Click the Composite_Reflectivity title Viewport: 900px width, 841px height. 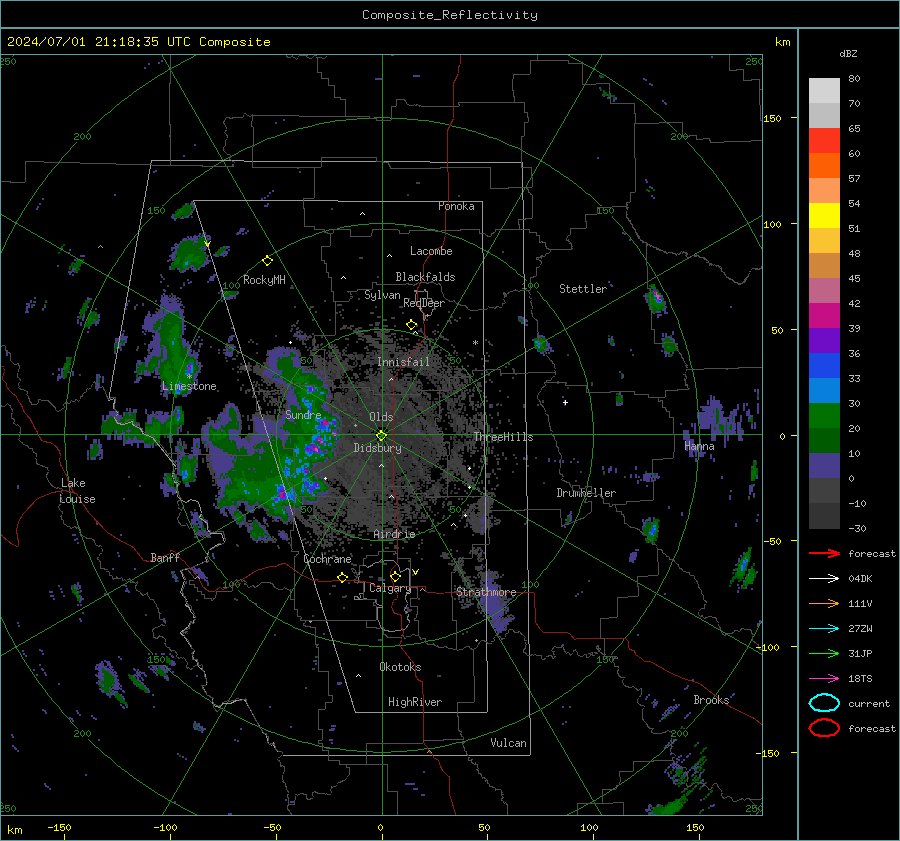pyautogui.click(x=450, y=15)
